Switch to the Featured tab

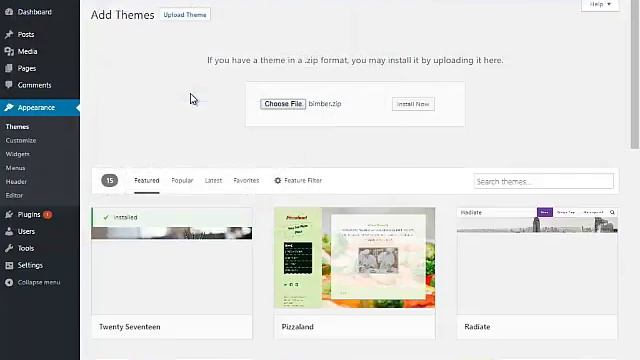[x=147, y=180]
